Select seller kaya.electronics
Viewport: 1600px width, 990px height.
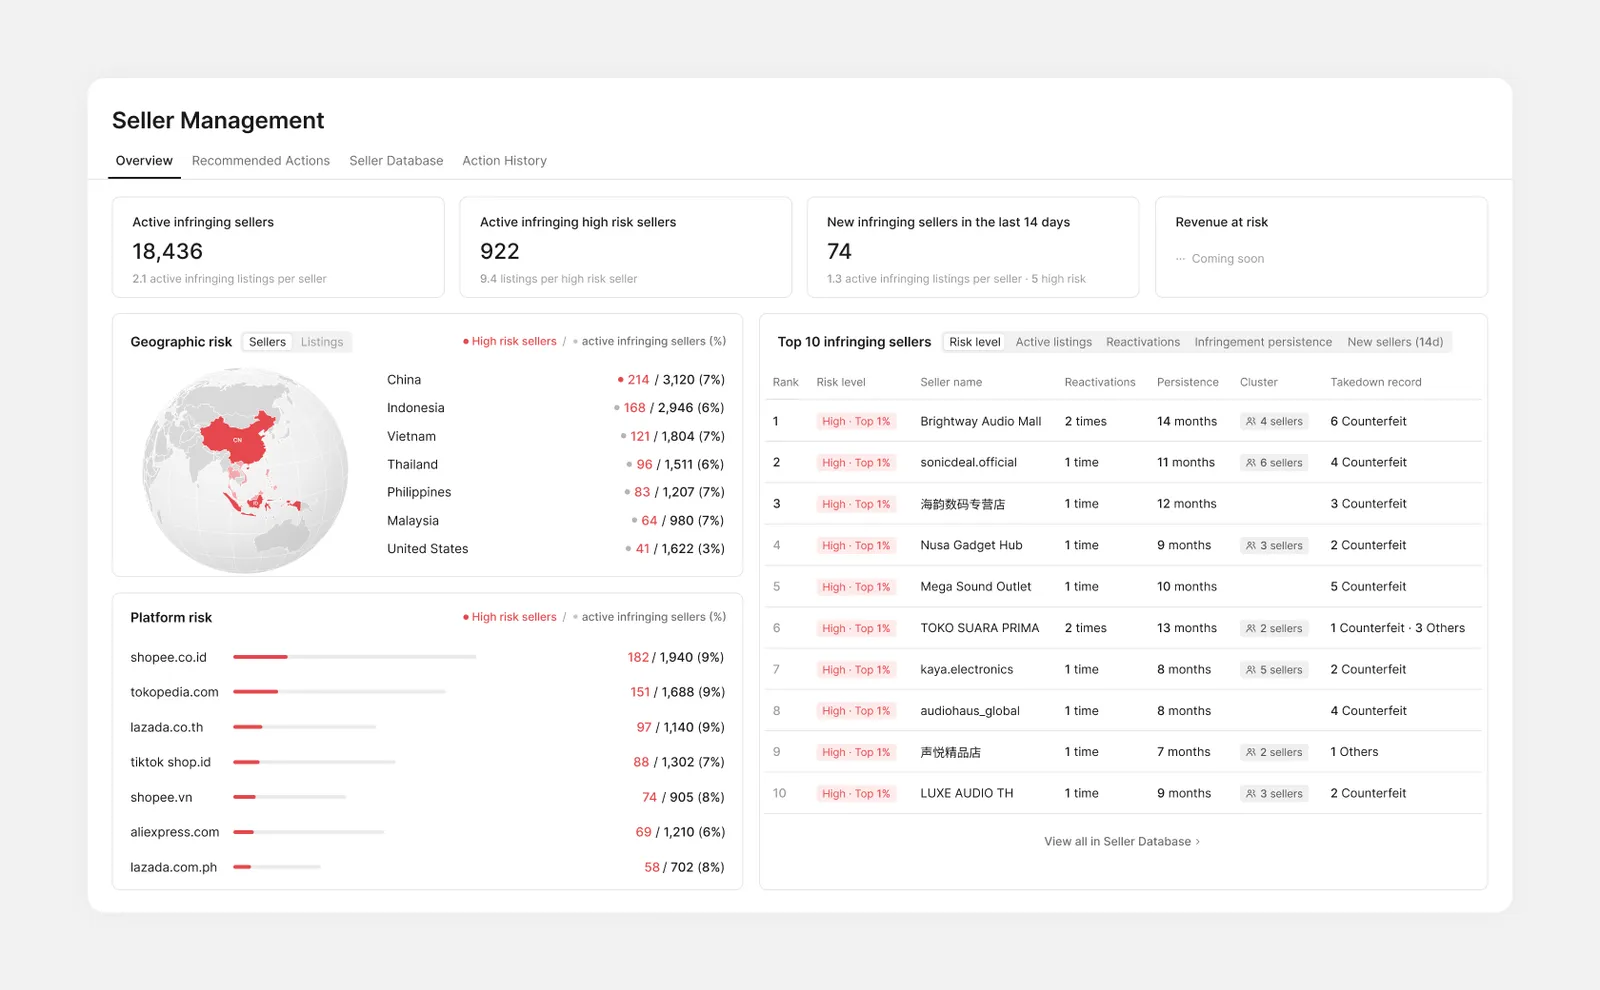(x=967, y=670)
